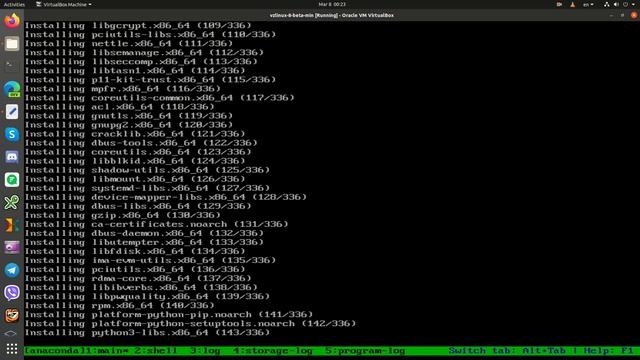
Task: Open the orange and black arrow app in dock
Action: click(x=12, y=225)
